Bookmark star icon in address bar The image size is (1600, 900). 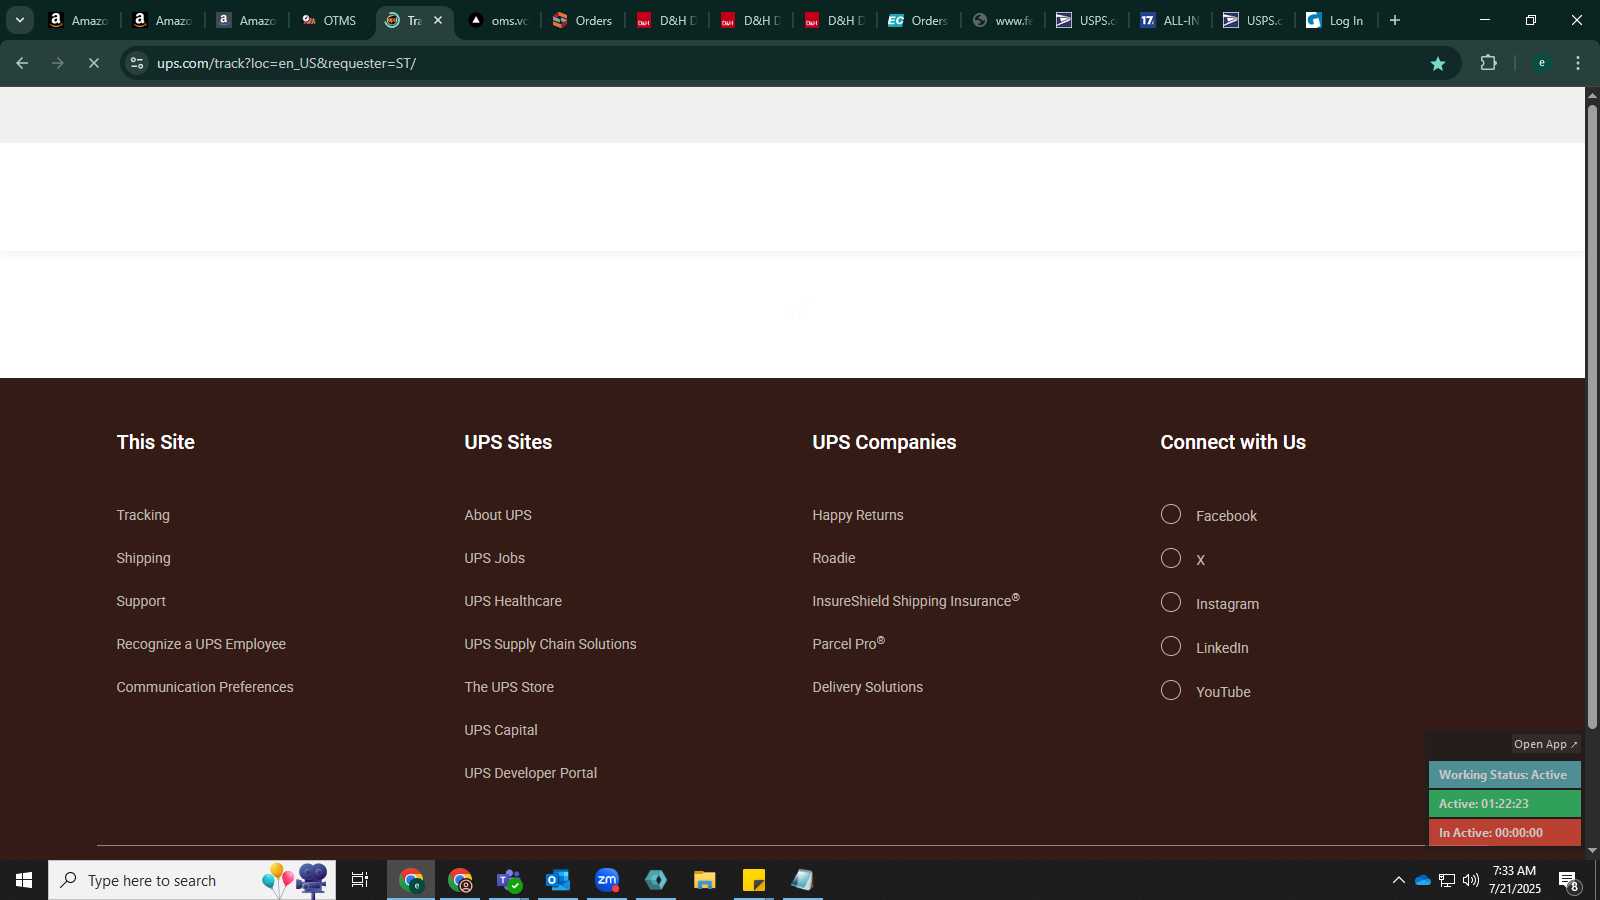1438,63
